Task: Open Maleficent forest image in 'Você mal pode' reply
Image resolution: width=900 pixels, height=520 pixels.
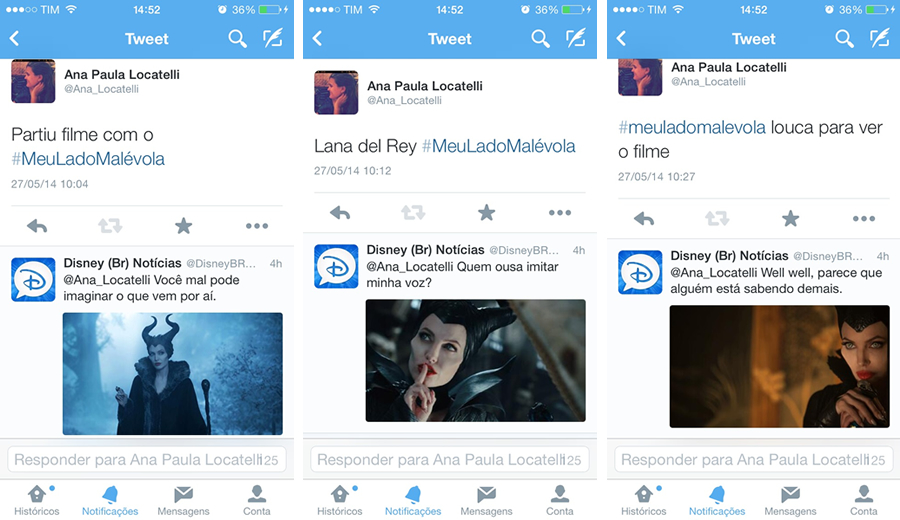Action: [172, 374]
